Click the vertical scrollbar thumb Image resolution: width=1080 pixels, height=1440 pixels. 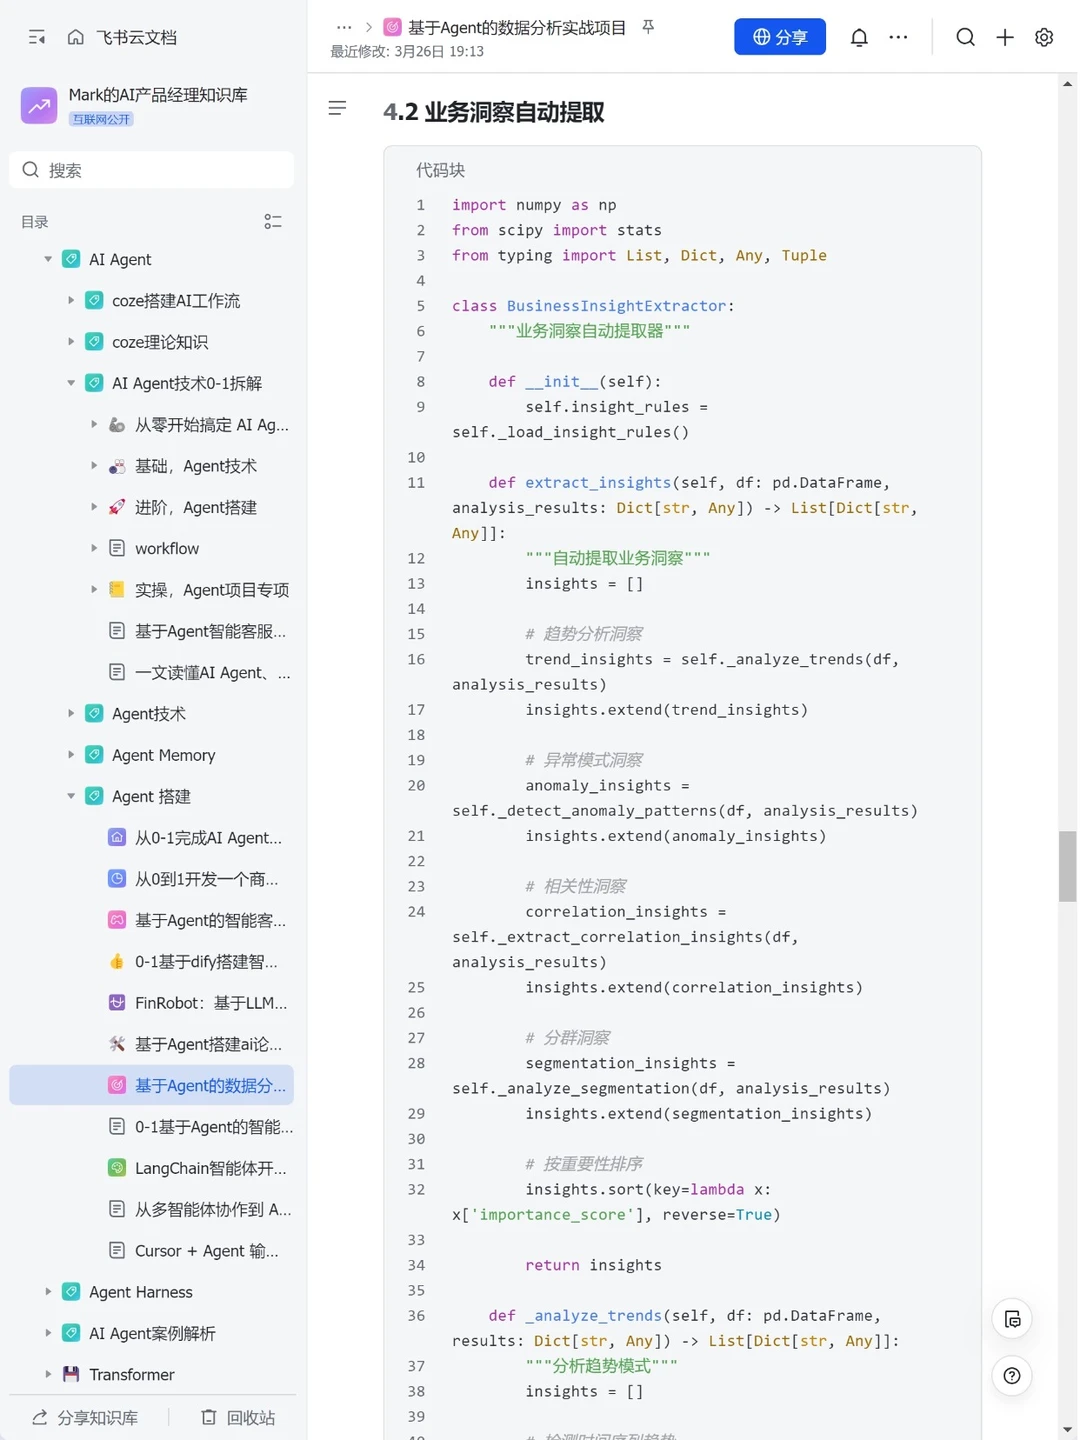1068,866
